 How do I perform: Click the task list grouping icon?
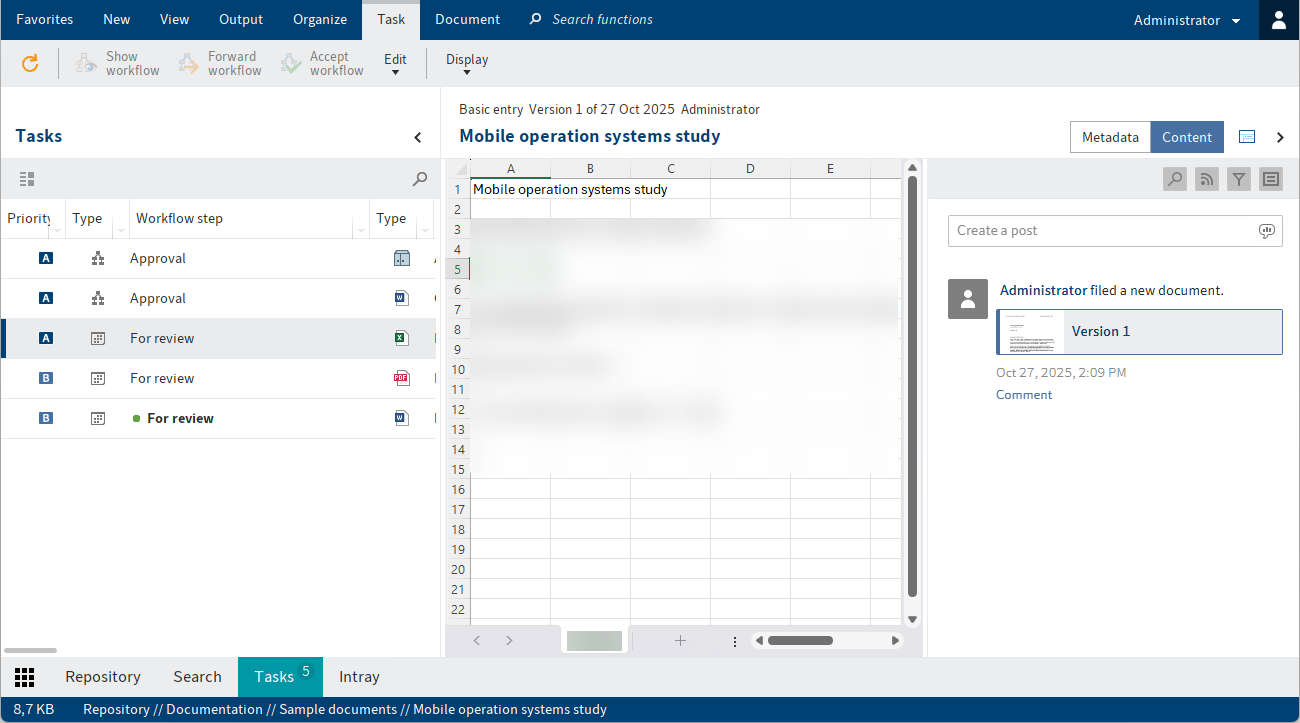pos(27,179)
